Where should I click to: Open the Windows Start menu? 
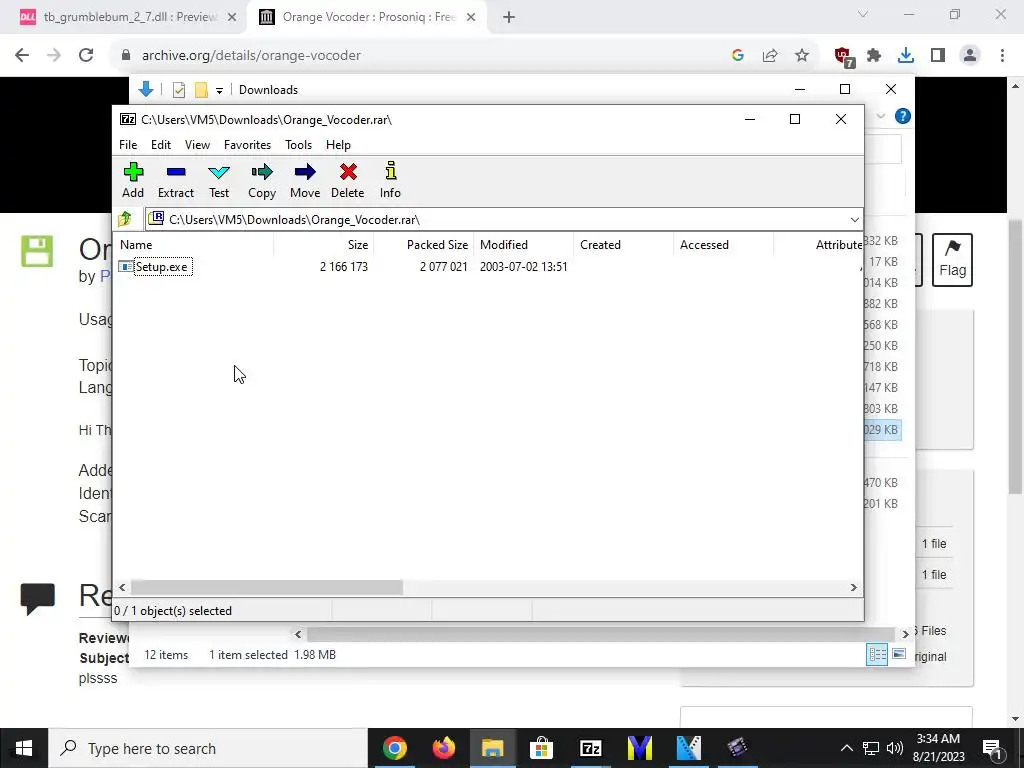pos(24,748)
